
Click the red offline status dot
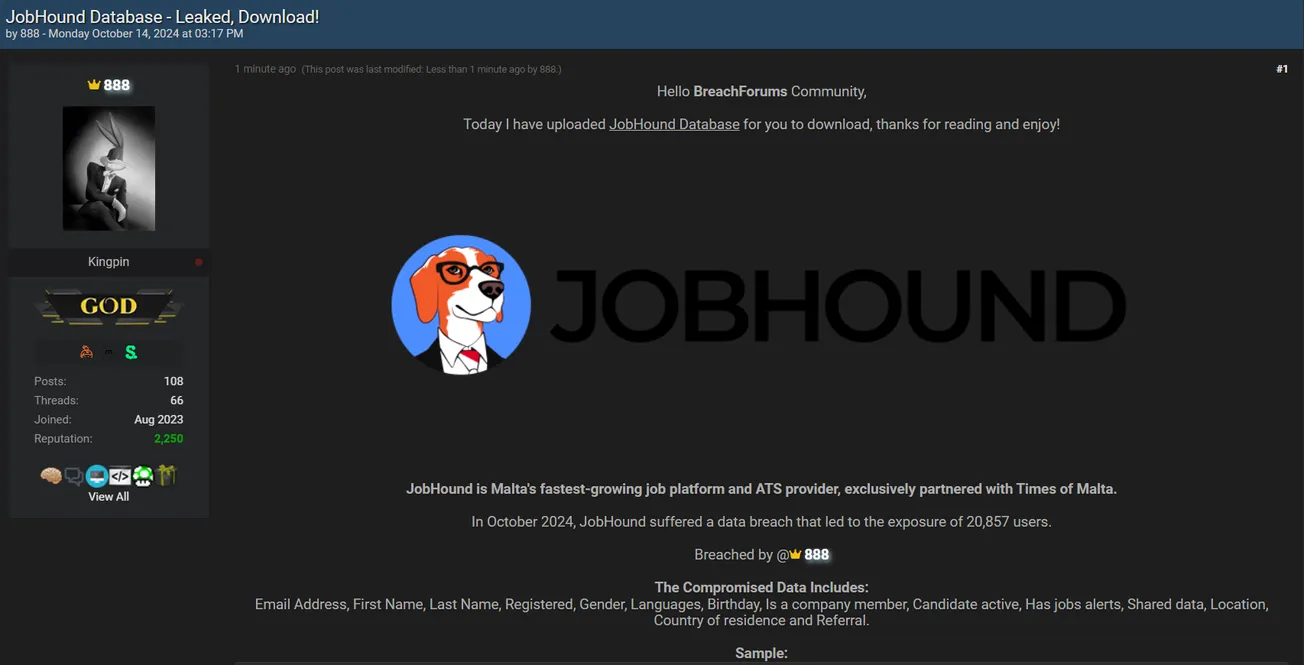click(198, 262)
